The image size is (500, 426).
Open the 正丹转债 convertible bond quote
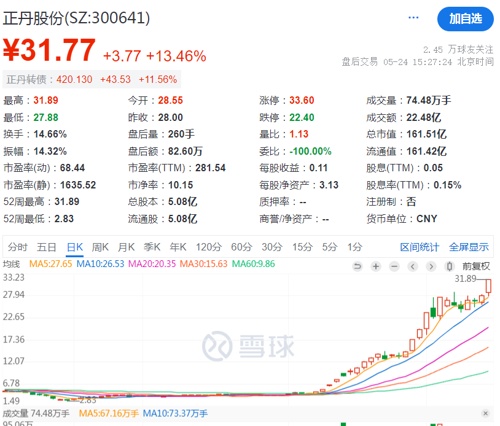click(x=92, y=79)
